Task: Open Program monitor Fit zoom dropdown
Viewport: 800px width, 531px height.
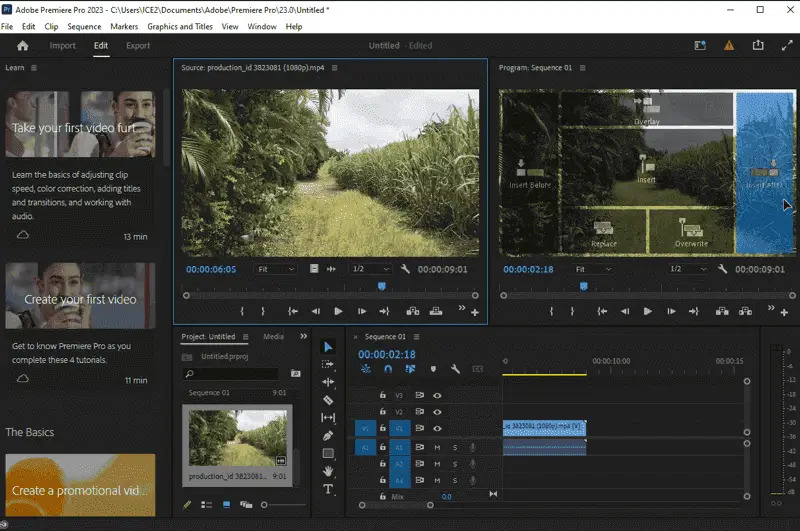Action: click(x=593, y=269)
